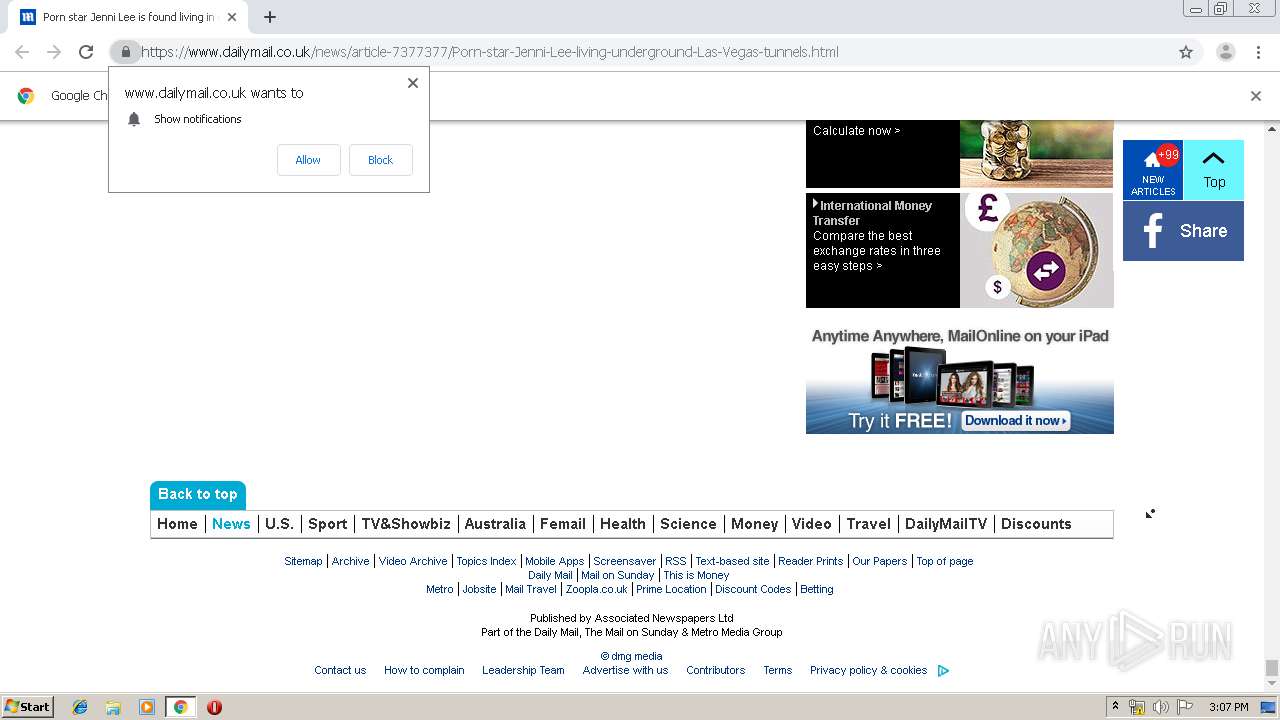Open Internet Explorer from the taskbar
The image size is (1280, 720).
(x=80, y=707)
